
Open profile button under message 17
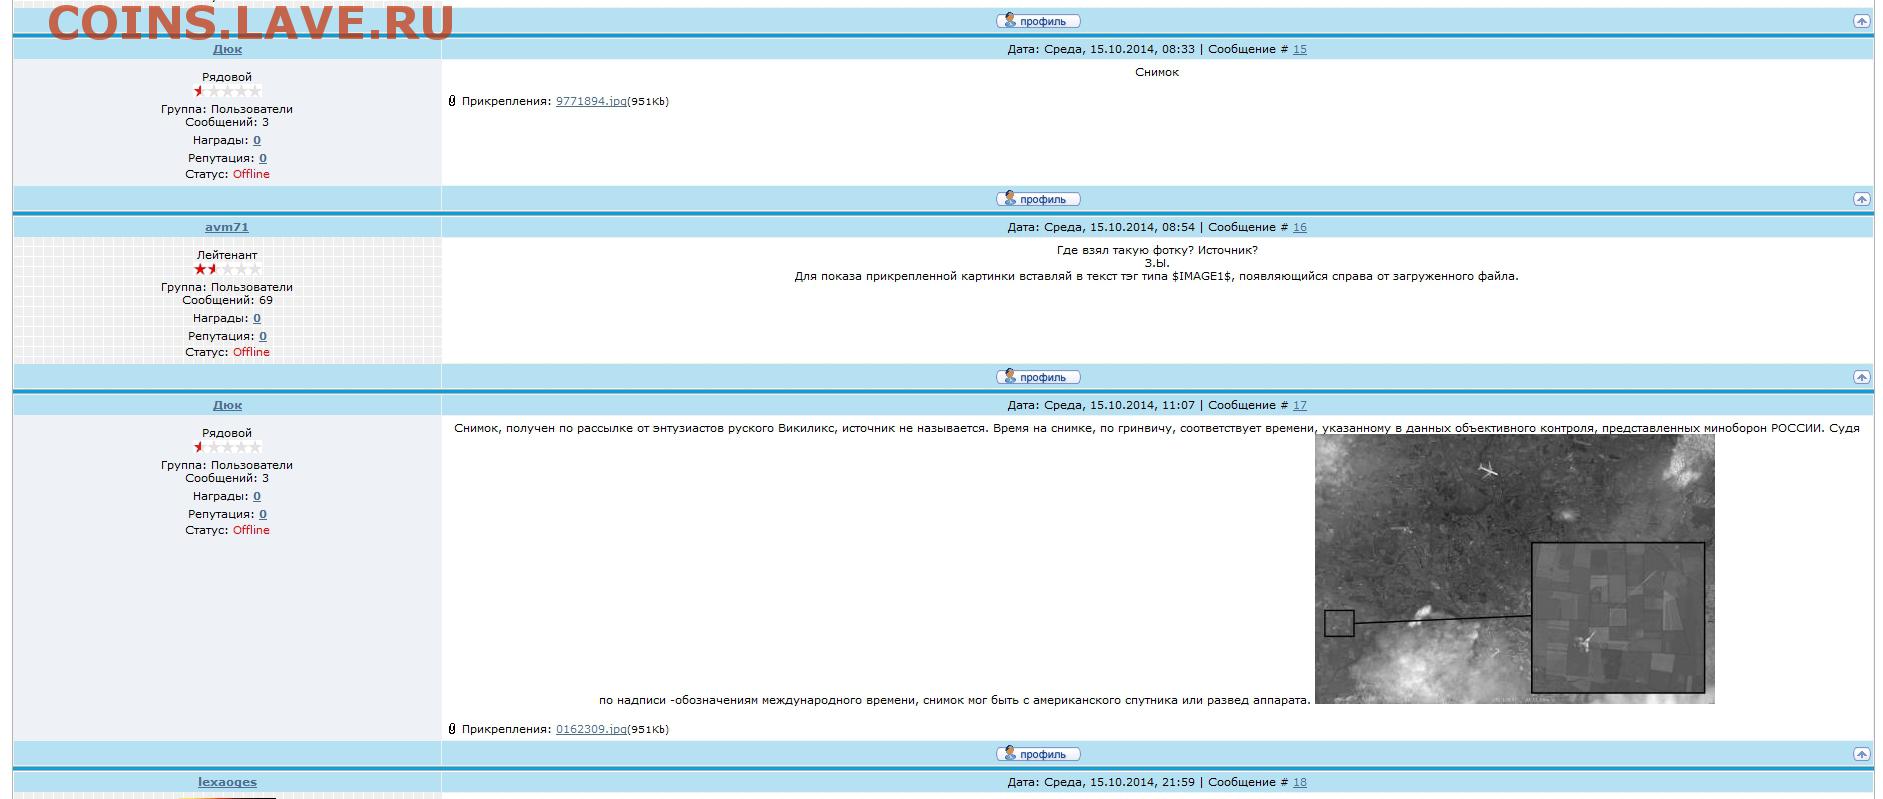[x=1038, y=754]
